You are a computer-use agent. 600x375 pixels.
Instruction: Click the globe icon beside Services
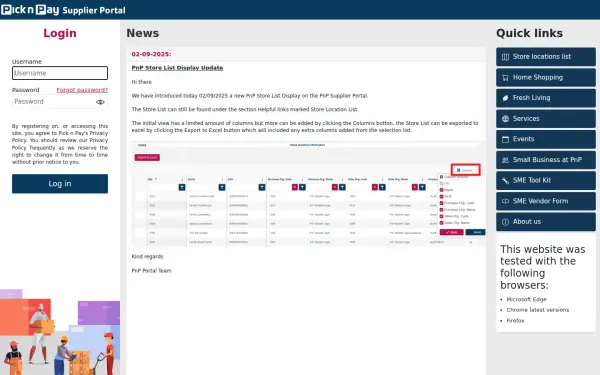(x=505, y=119)
